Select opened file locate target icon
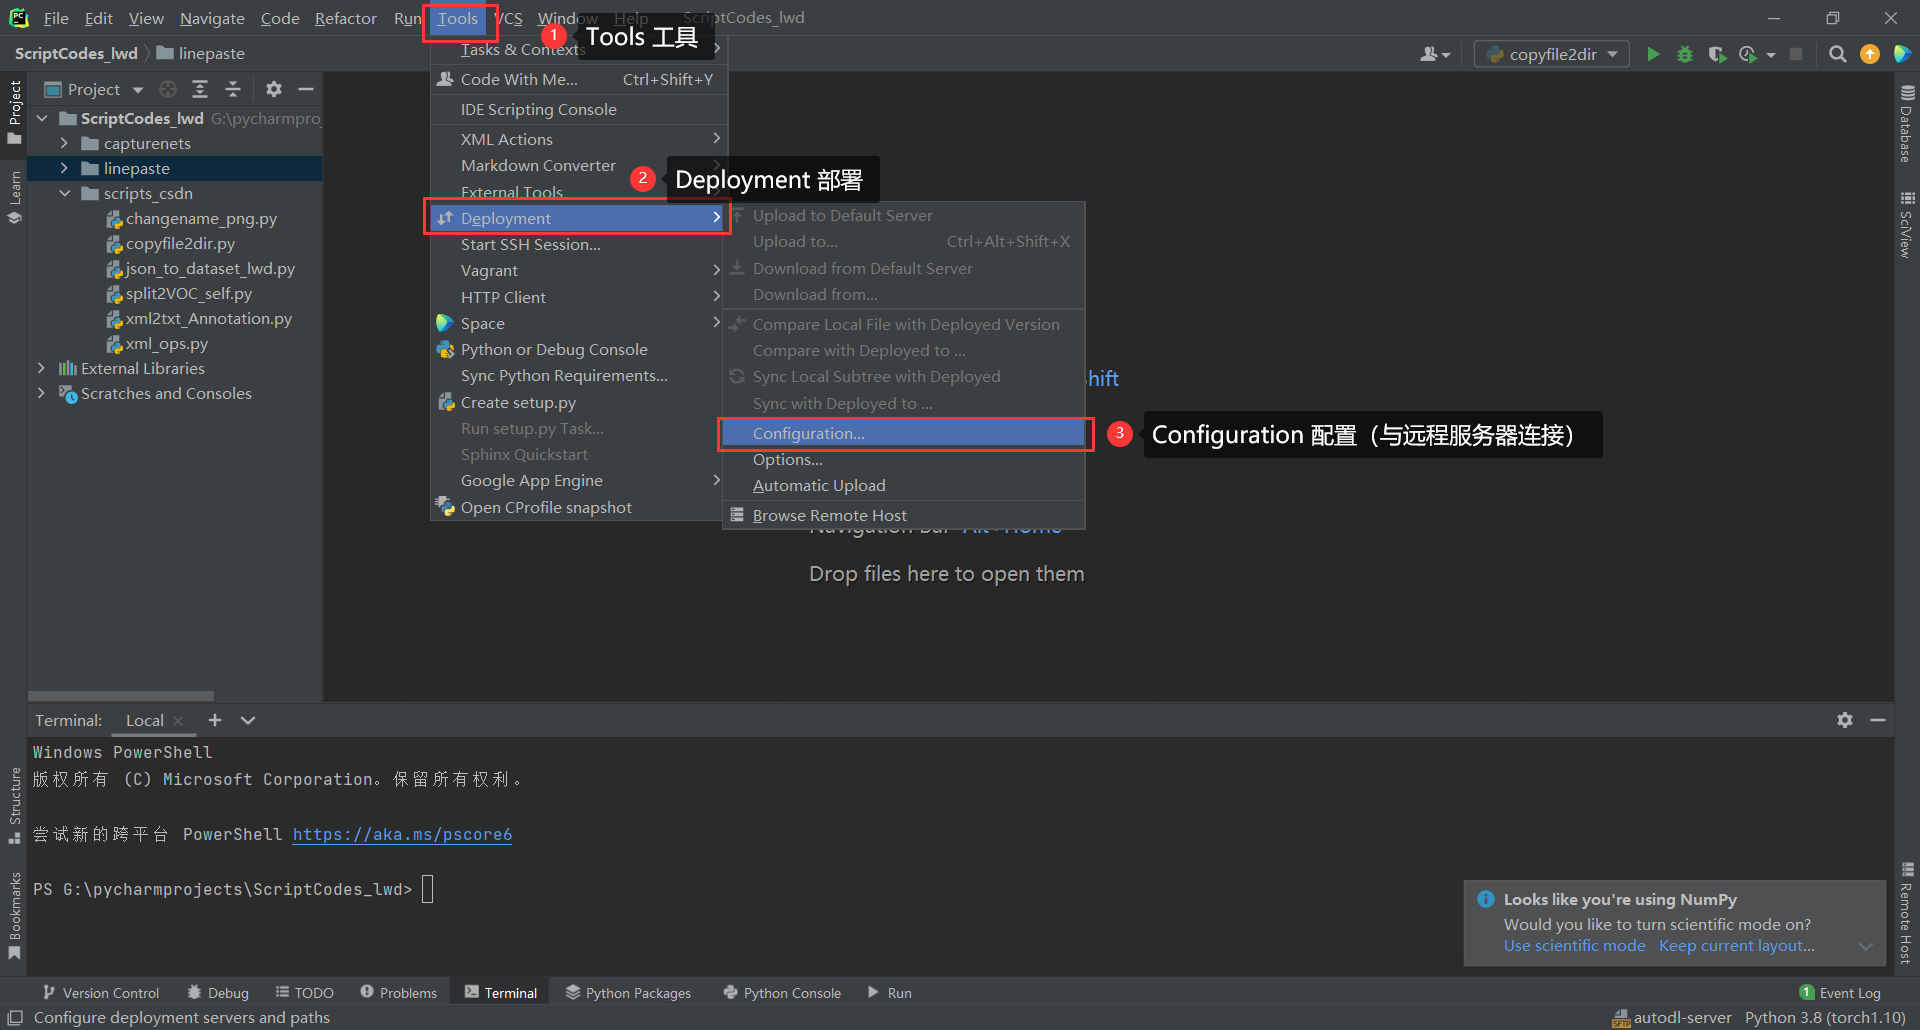Viewport: 1920px width, 1030px height. pyautogui.click(x=168, y=89)
